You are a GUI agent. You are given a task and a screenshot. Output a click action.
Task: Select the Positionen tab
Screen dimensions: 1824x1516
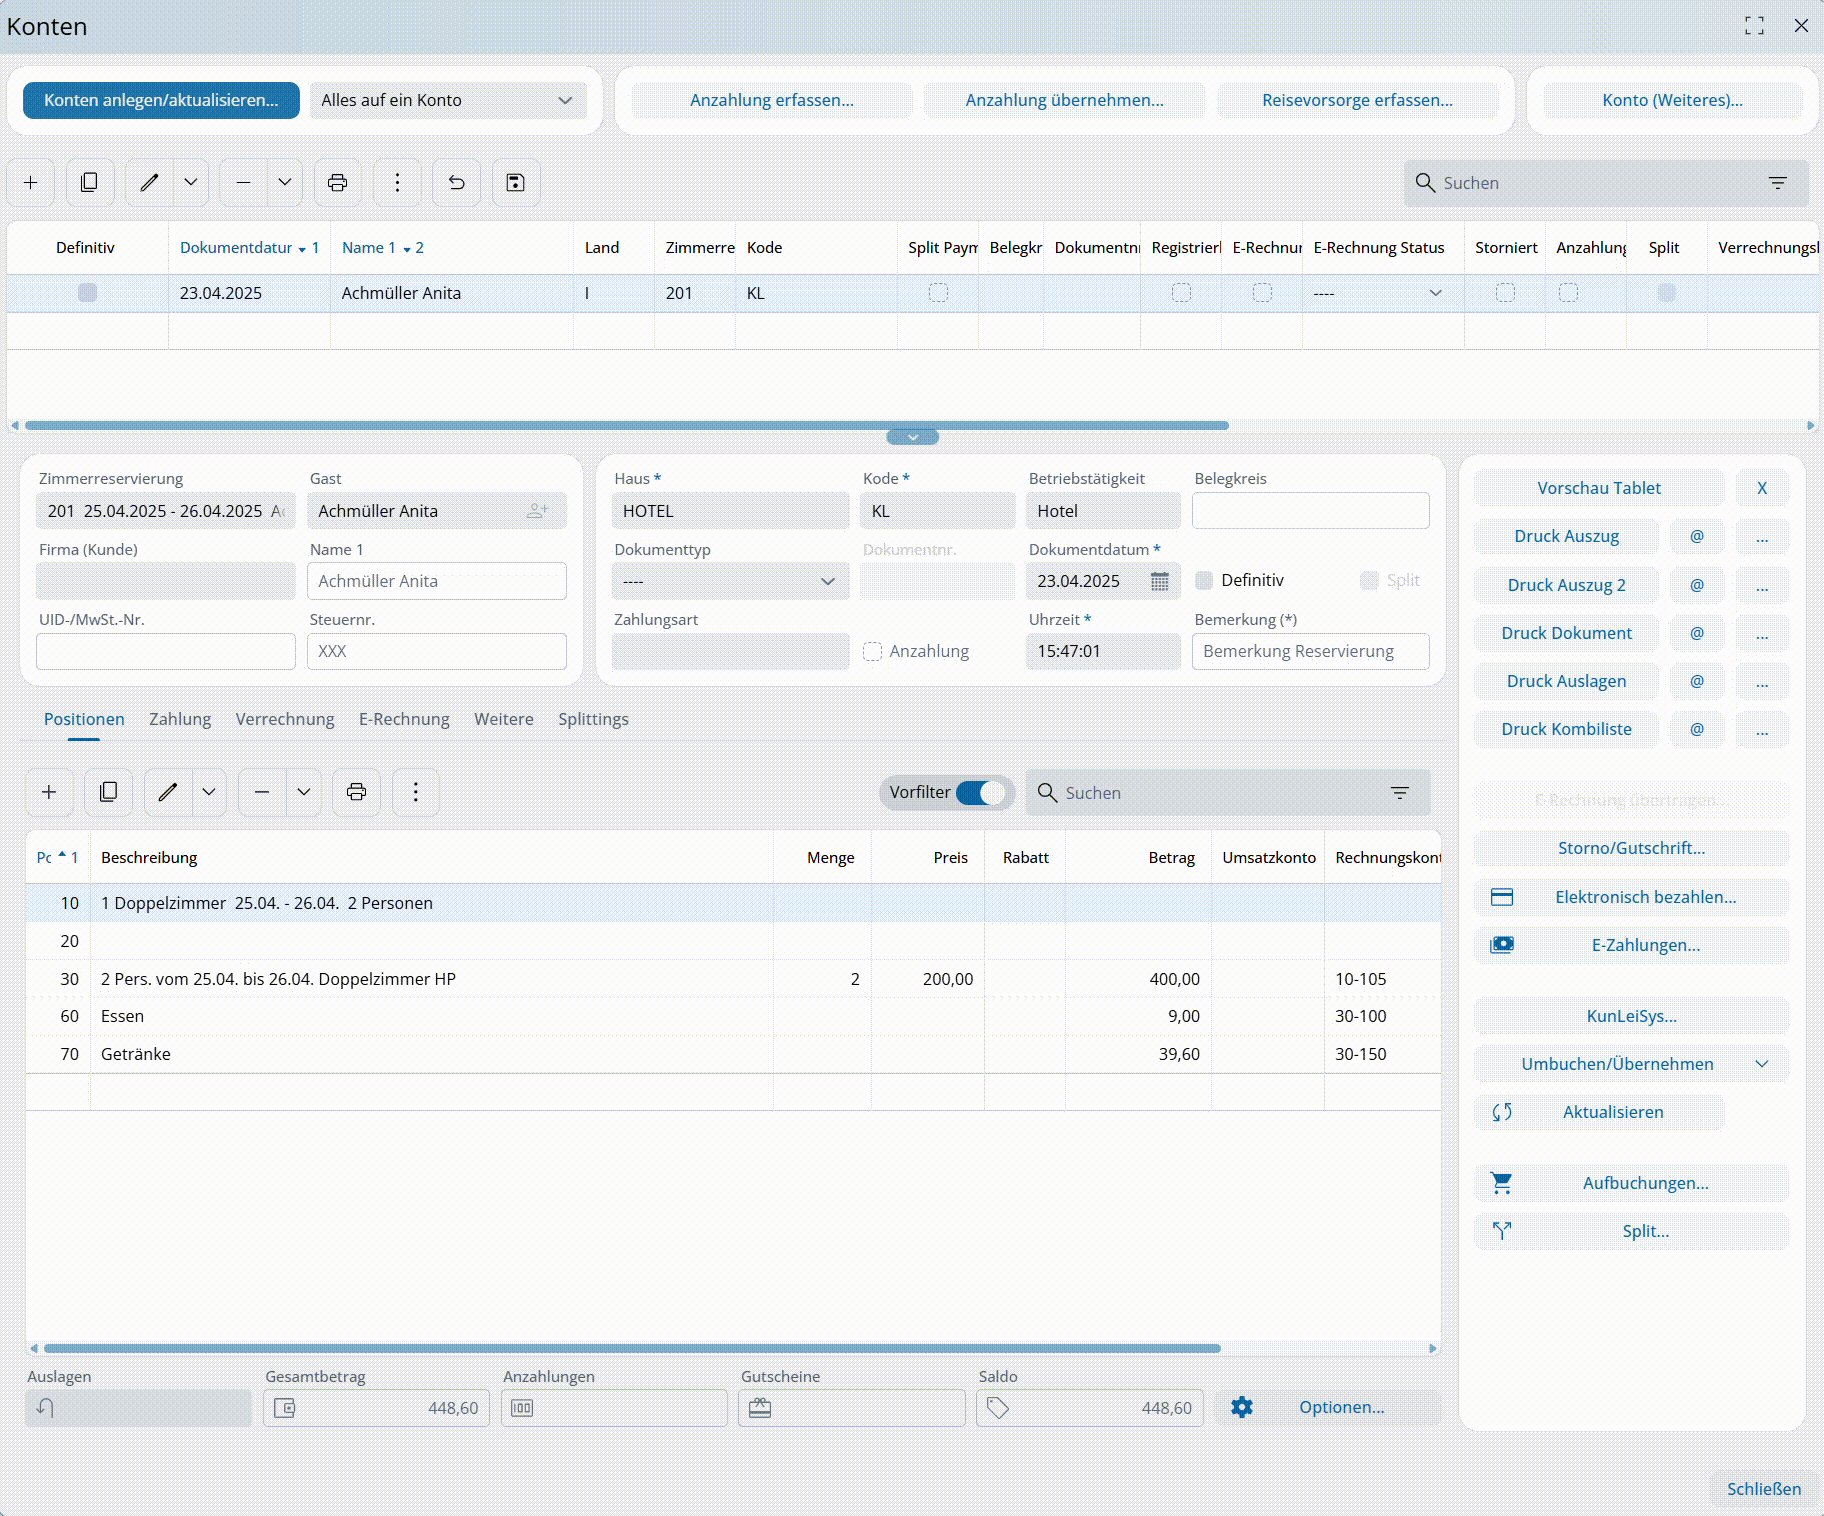pyautogui.click(x=84, y=719)
